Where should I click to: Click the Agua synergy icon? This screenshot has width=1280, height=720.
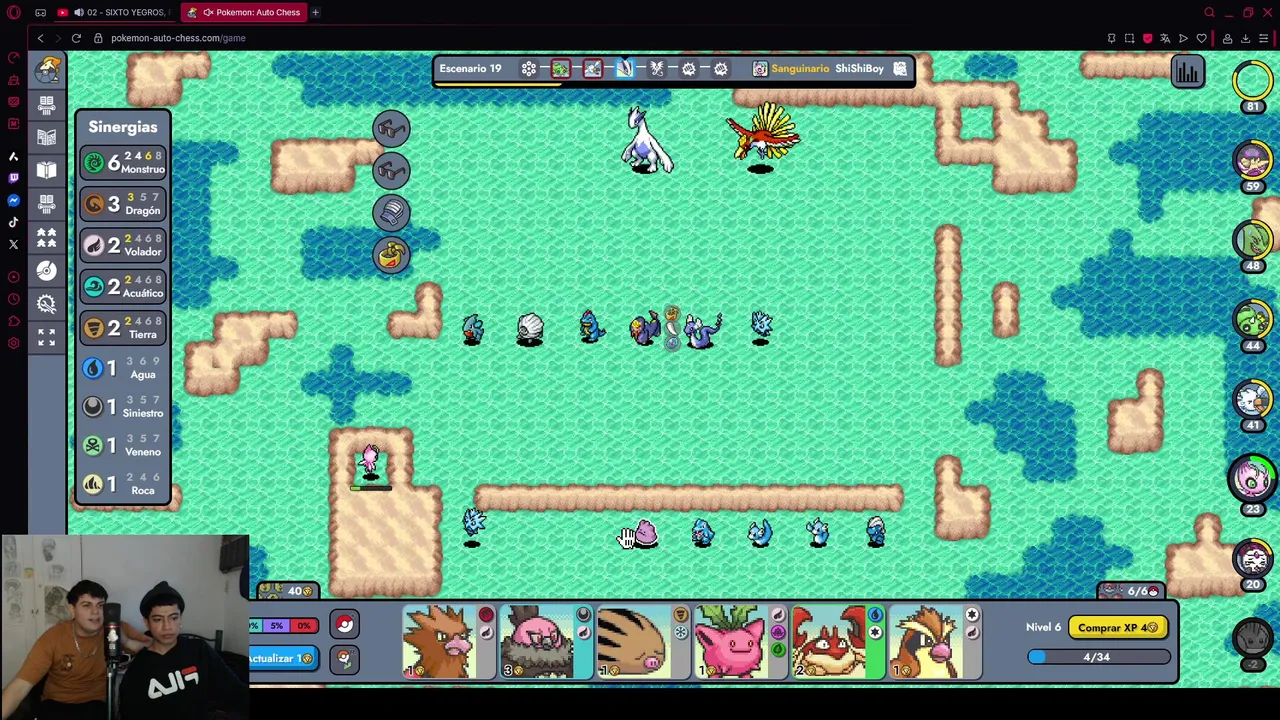(x=93, y=368)
